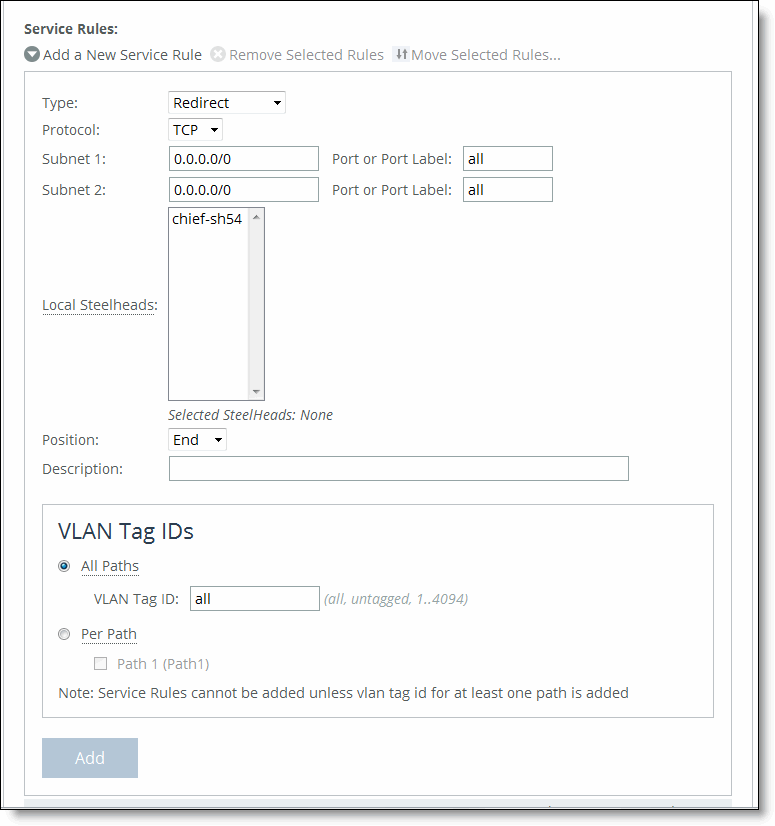Click the Local Steelheads list scrollbar track
775x826 pixels.
tap(256, 304)
